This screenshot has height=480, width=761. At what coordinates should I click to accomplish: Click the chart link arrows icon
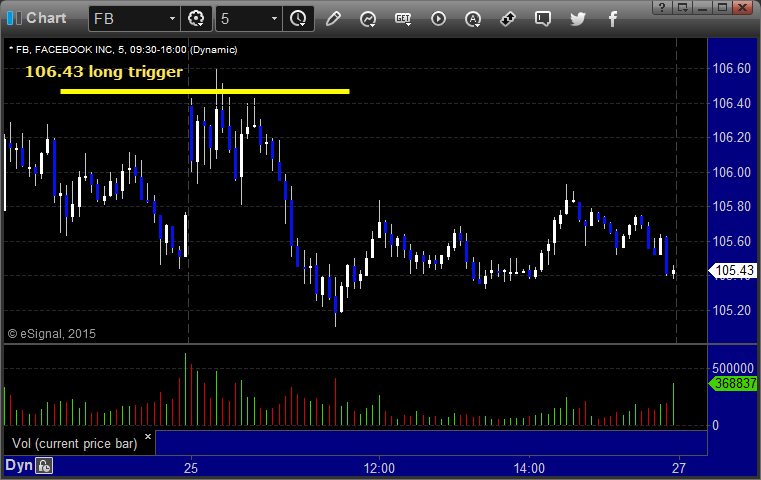pyautogui.click(x=508, y=19)
